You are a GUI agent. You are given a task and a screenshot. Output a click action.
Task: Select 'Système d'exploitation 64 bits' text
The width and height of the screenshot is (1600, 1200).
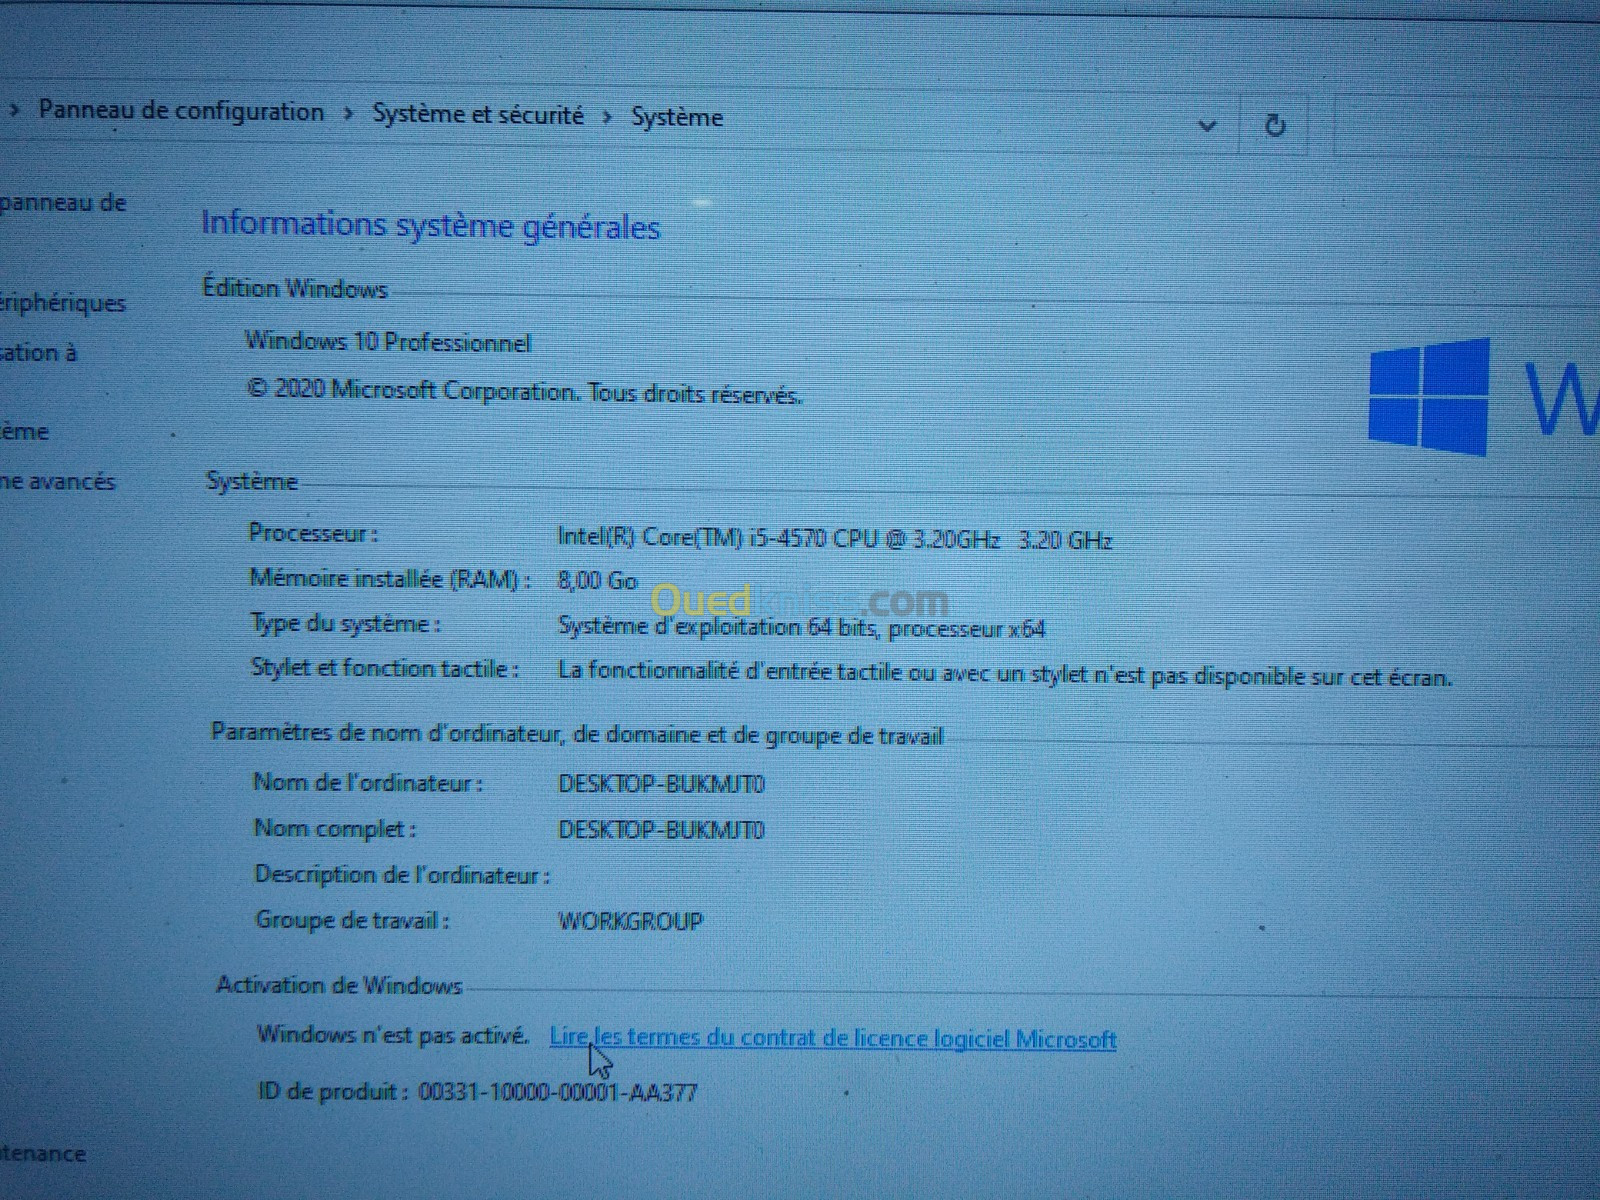pyautogui.click(x=718, y=627)
